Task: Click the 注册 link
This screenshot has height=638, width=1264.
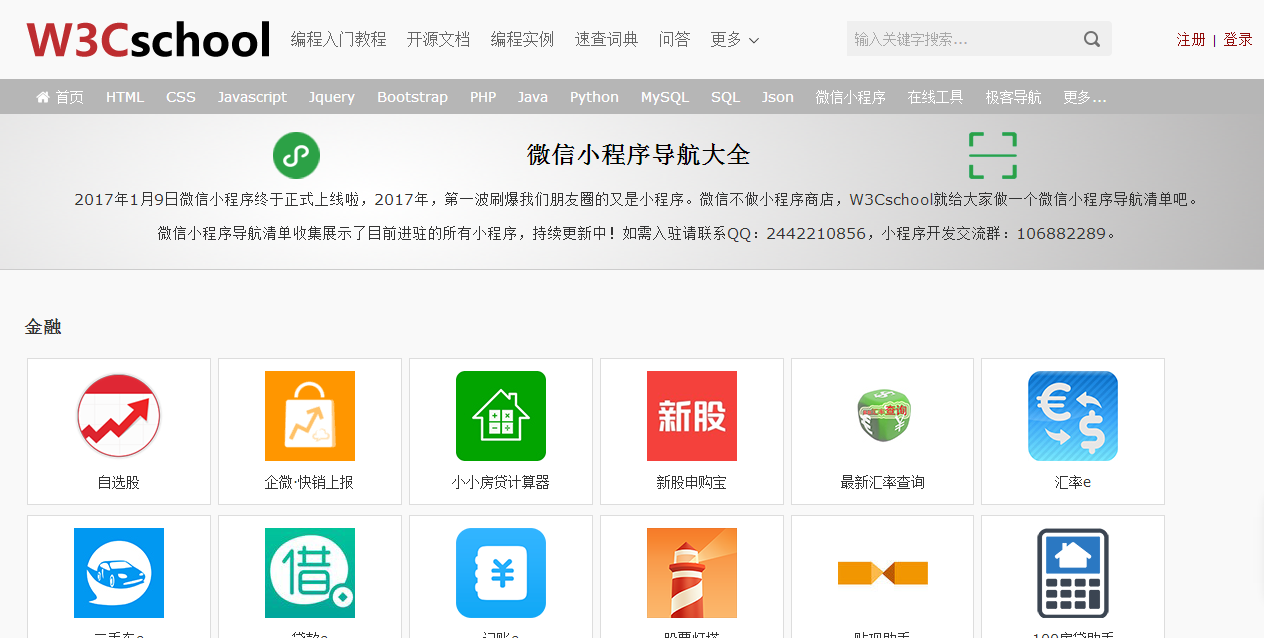Action: [1191, 39]
